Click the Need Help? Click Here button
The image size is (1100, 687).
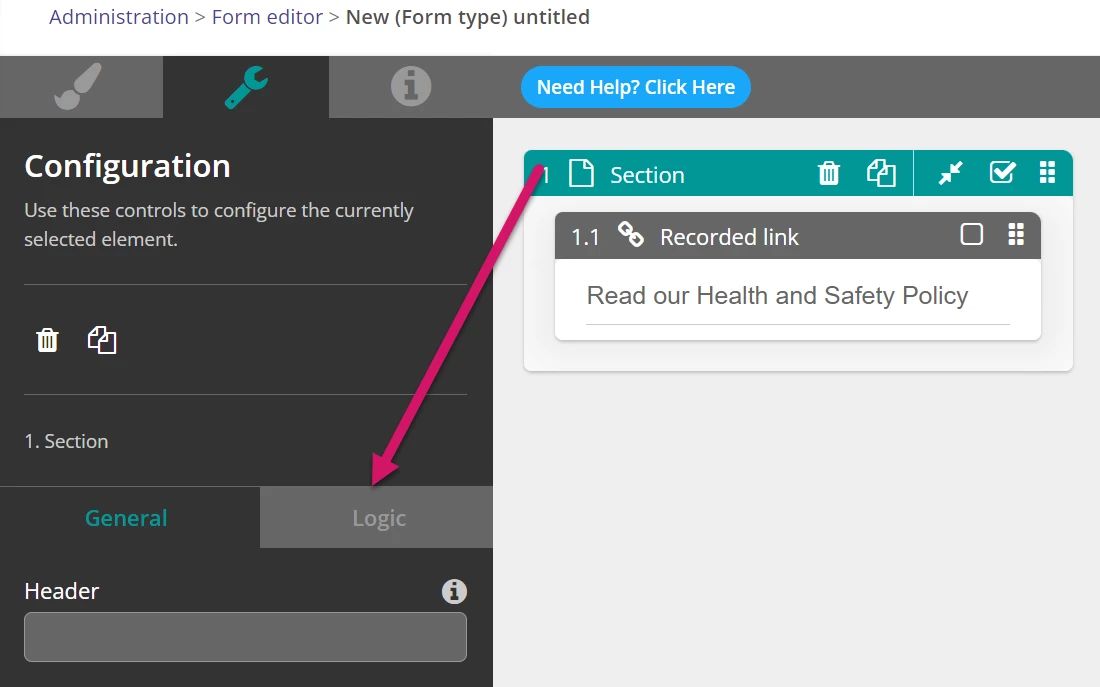636,87
